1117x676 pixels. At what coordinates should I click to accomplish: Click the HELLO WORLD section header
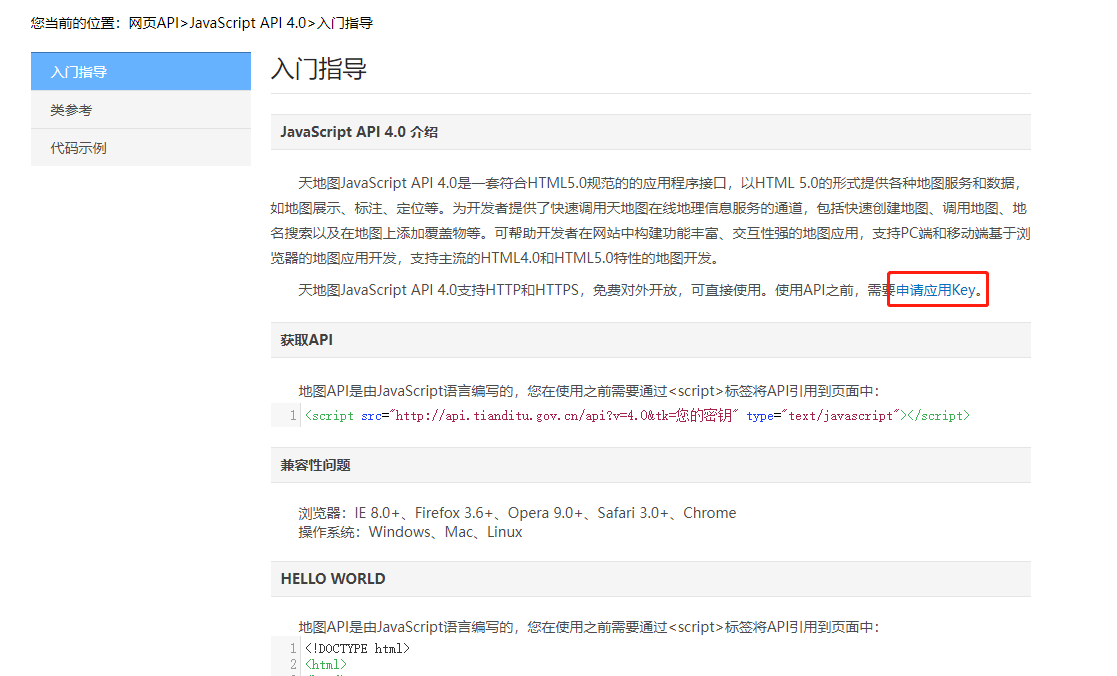pyautogui.click(x=650, y=578)
